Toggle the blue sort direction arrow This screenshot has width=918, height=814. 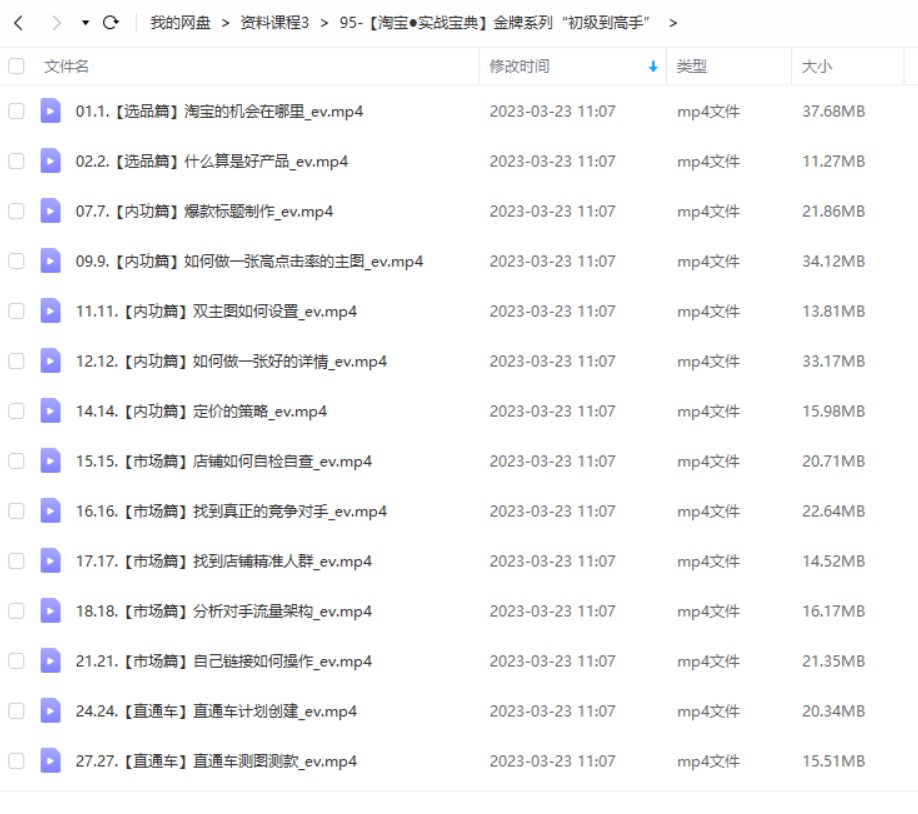(653, 67)
